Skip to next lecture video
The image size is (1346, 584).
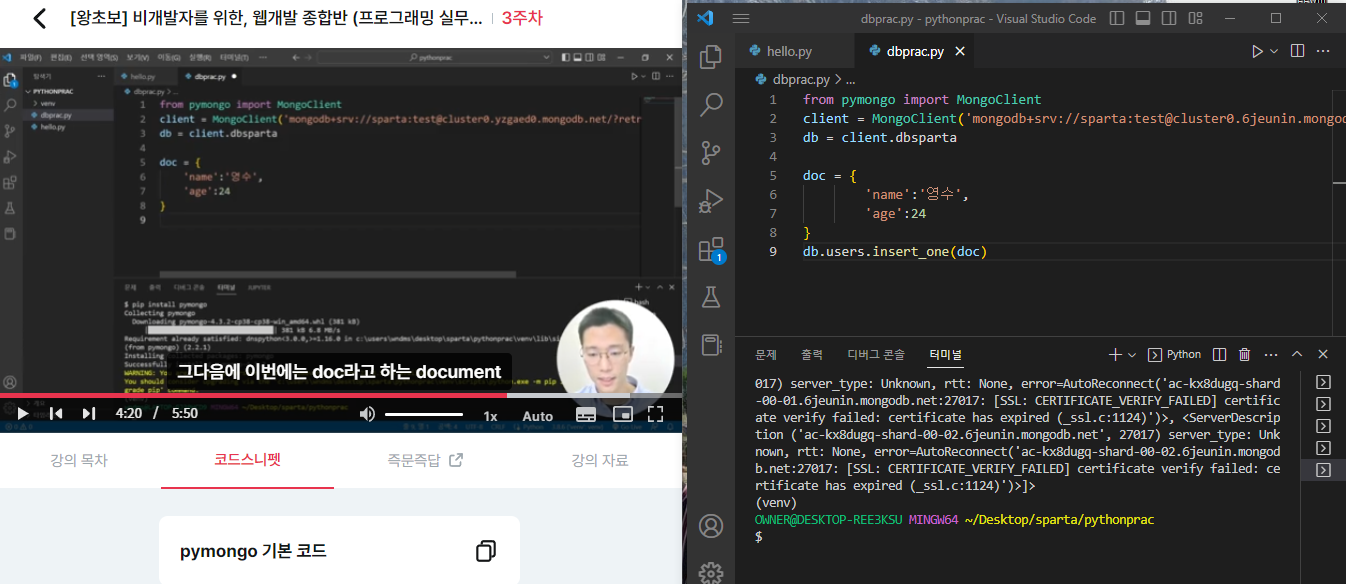click(89, 414)
